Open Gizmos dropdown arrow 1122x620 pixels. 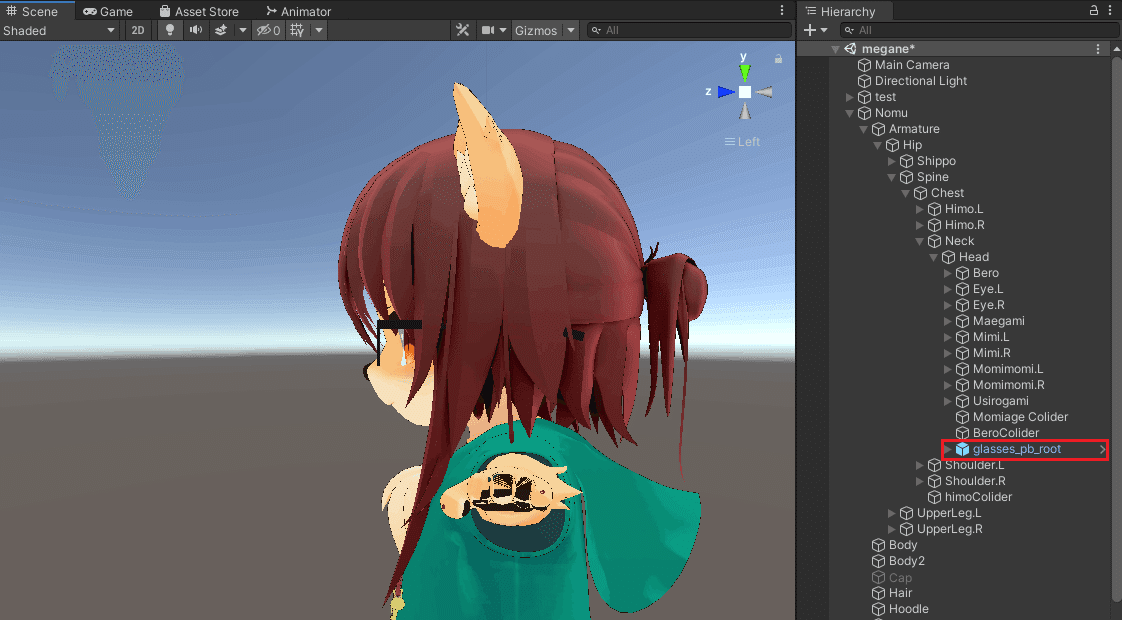click(571, 30)
